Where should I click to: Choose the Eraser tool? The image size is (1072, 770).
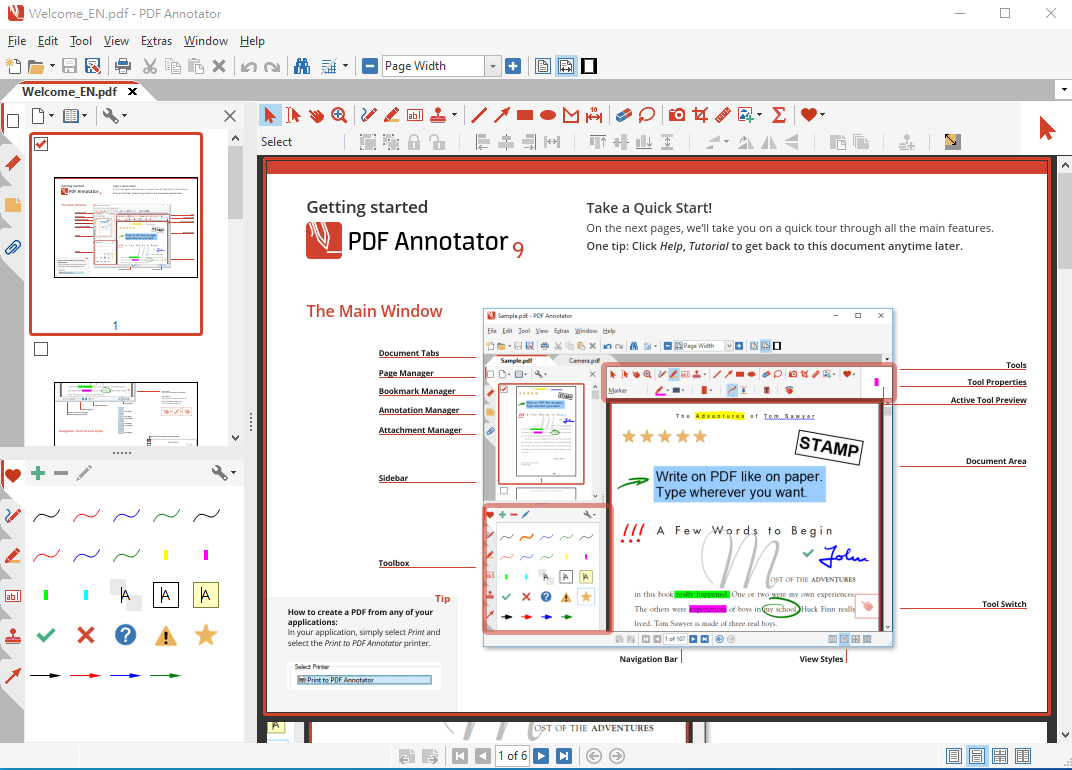(x=623, y=115)
